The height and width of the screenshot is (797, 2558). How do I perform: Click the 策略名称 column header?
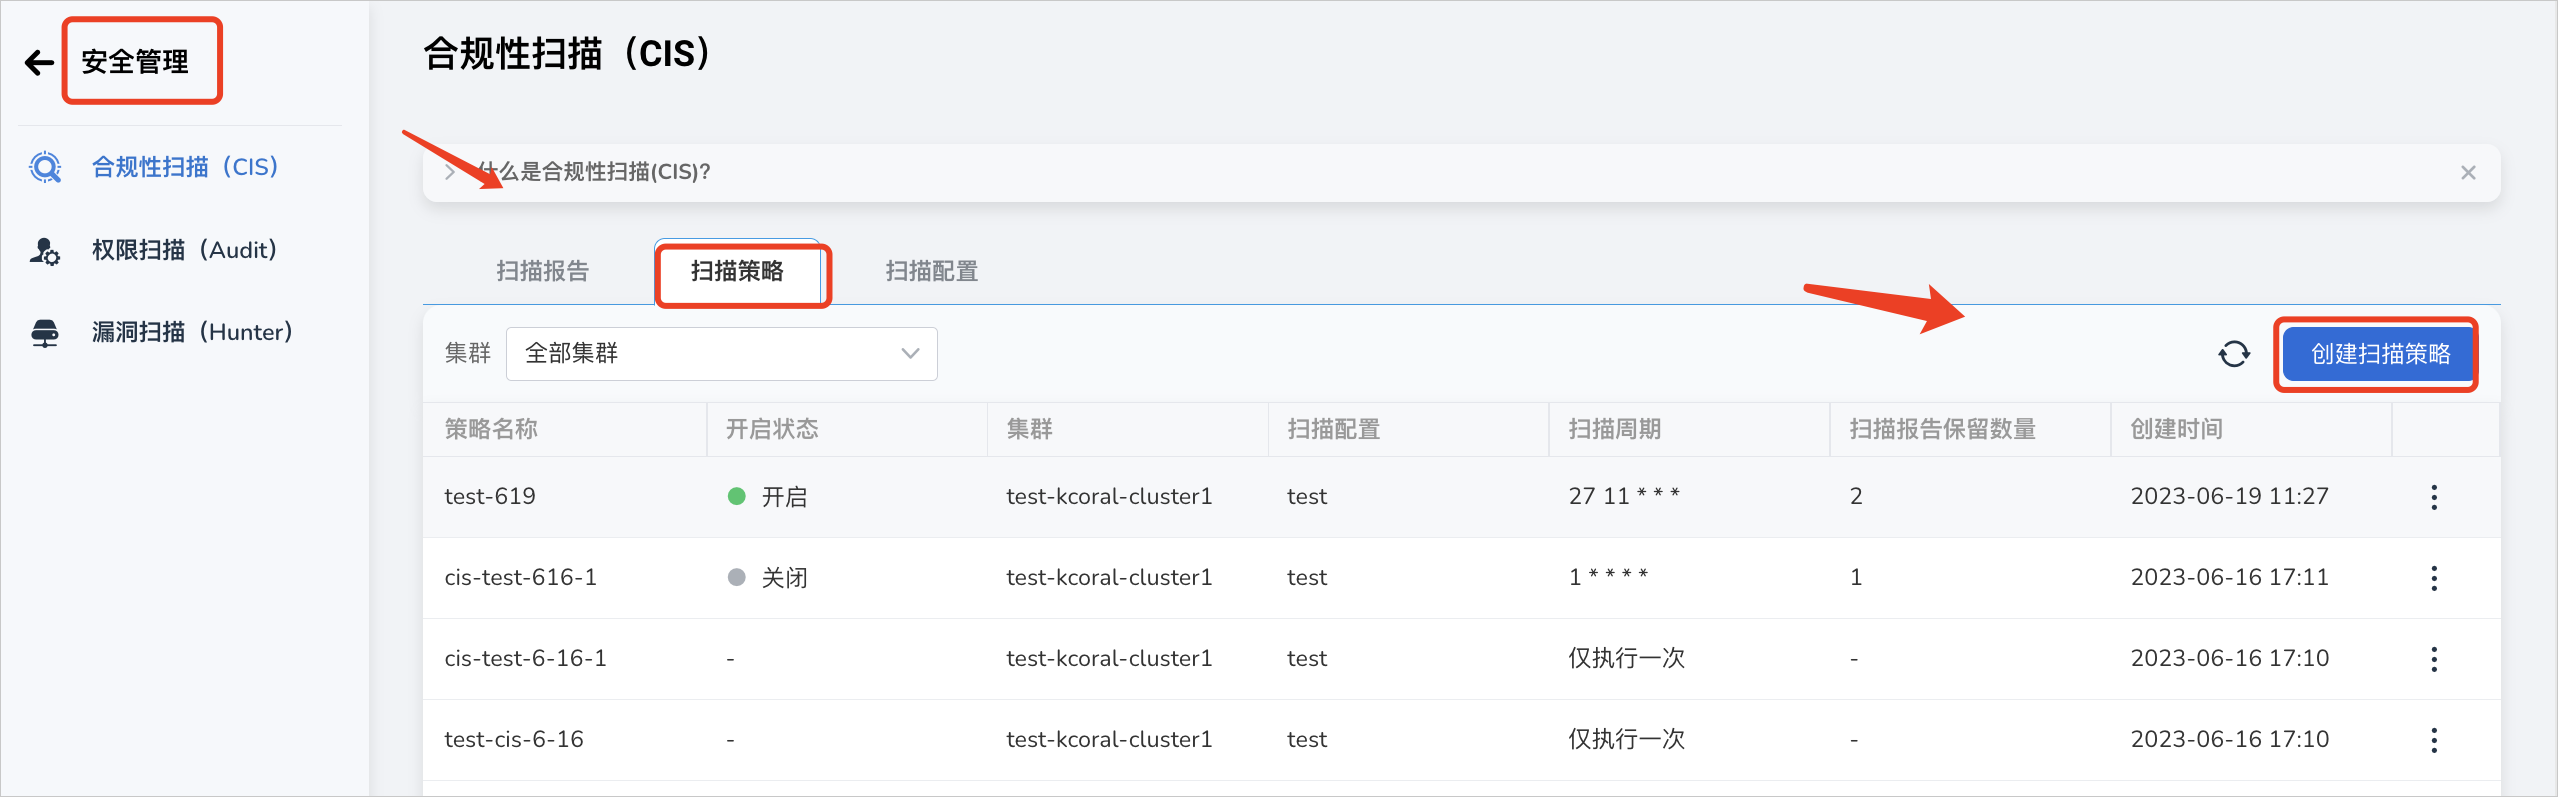491,429
